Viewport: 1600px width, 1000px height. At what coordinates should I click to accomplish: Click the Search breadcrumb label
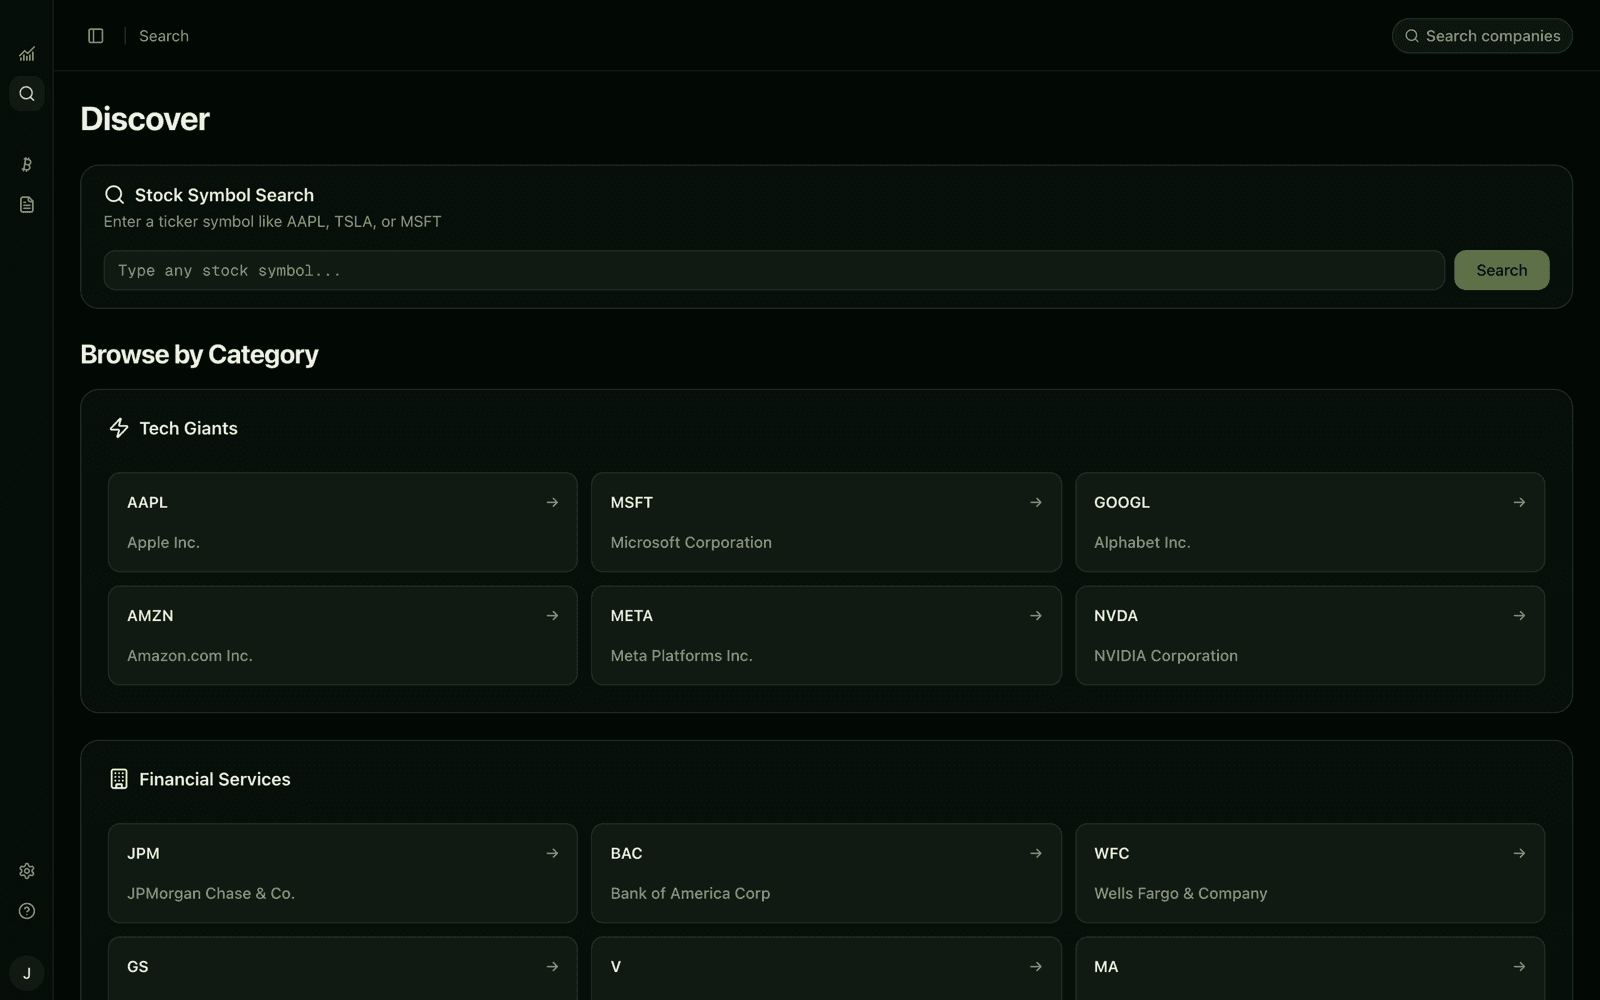[x=164, y=36]
